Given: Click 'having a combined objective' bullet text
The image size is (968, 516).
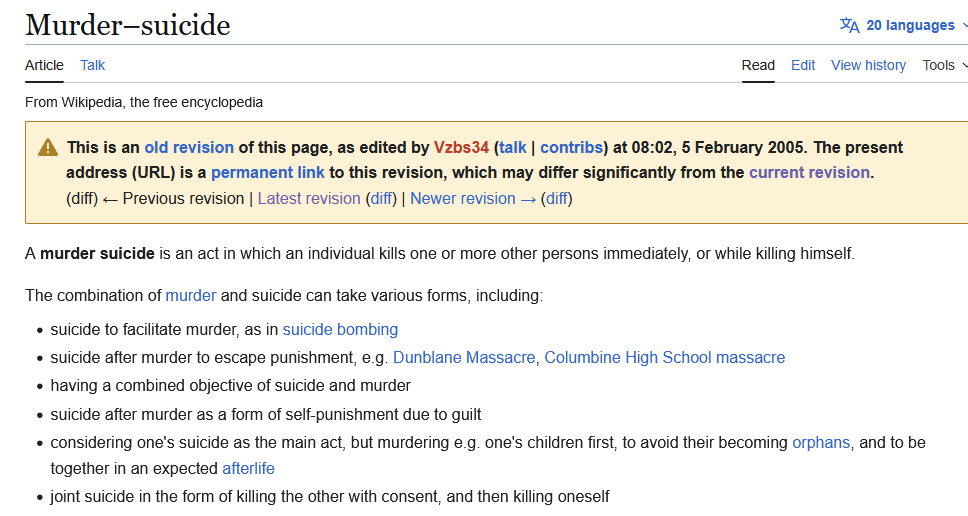Looking at the screenshot, I should (x=230, y=386).
